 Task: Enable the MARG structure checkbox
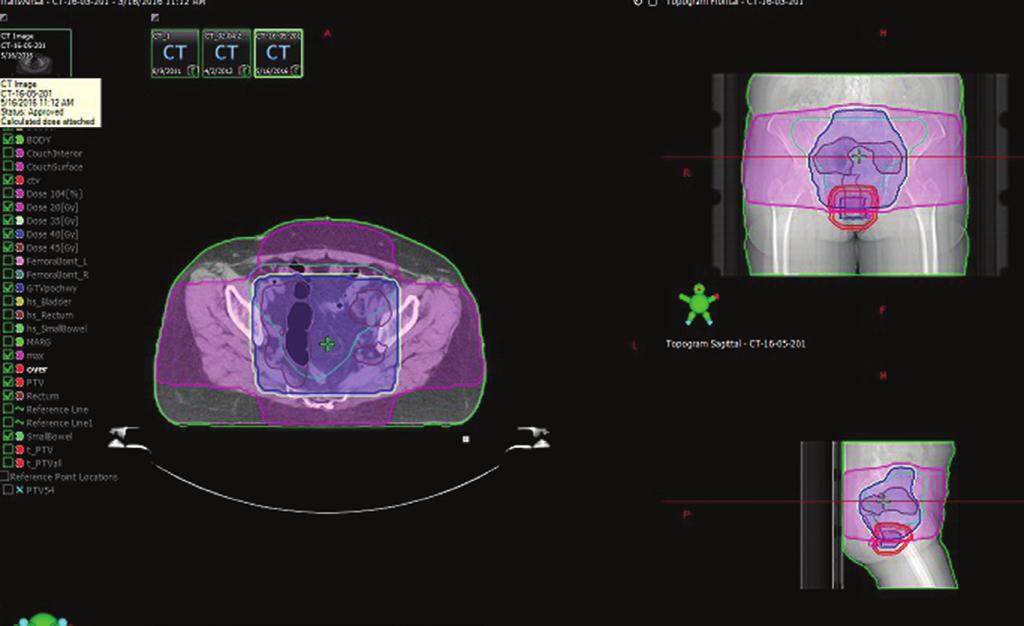coord(8,341)
